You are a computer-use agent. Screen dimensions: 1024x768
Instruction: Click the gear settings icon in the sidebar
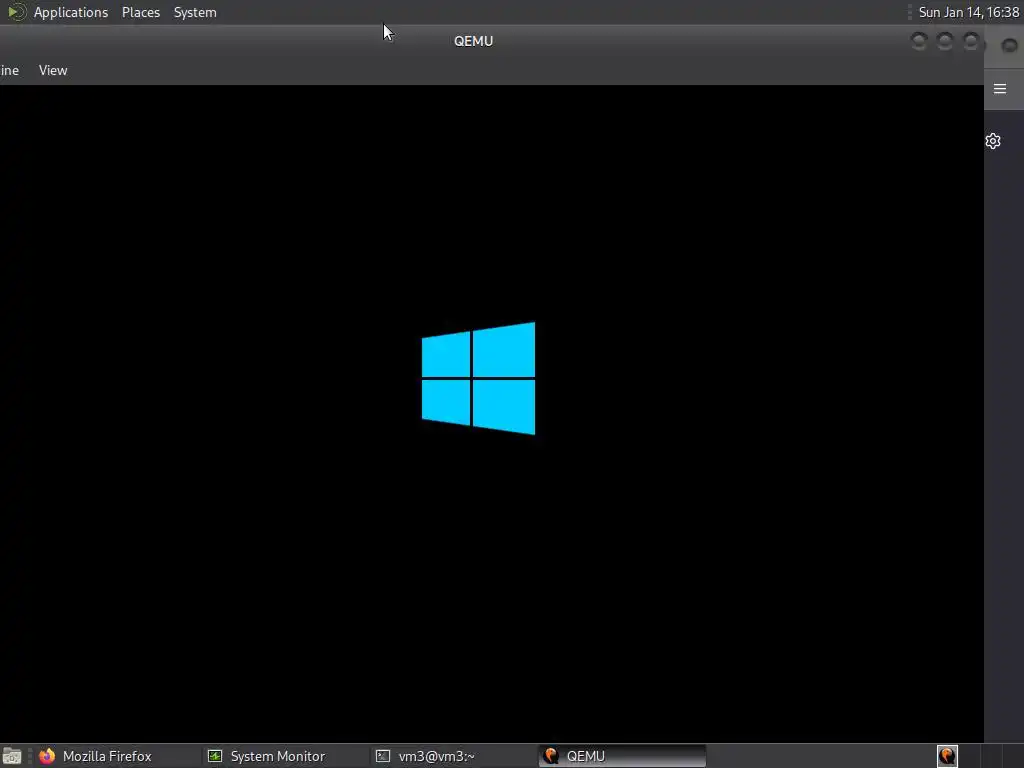(993, 141)
